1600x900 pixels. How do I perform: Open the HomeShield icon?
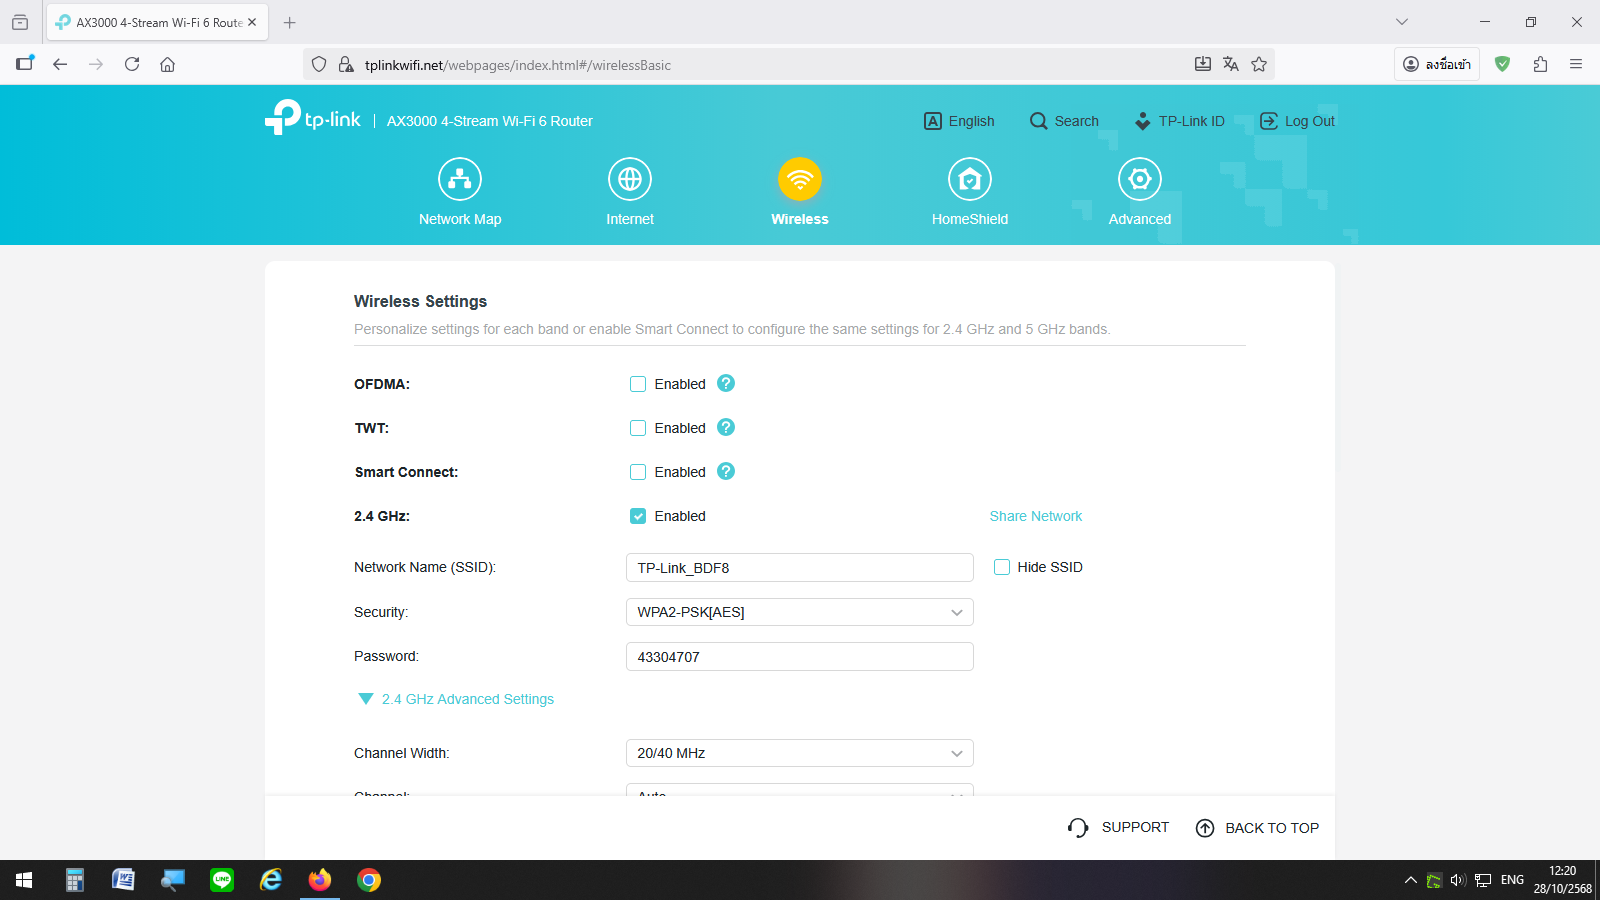point(969,180)
